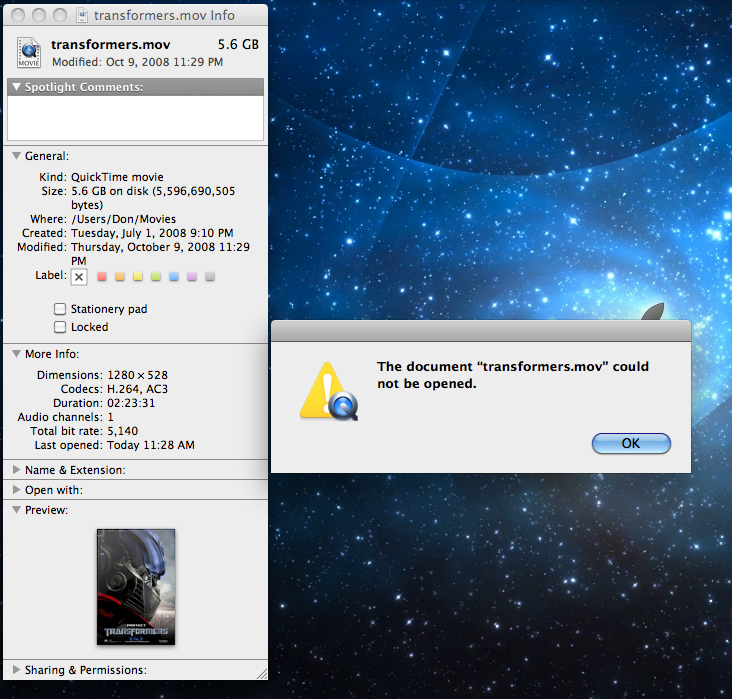Click the document proxy icon in title bar
Viewport: 732px width, 699px height.
(x=82, y=15)
